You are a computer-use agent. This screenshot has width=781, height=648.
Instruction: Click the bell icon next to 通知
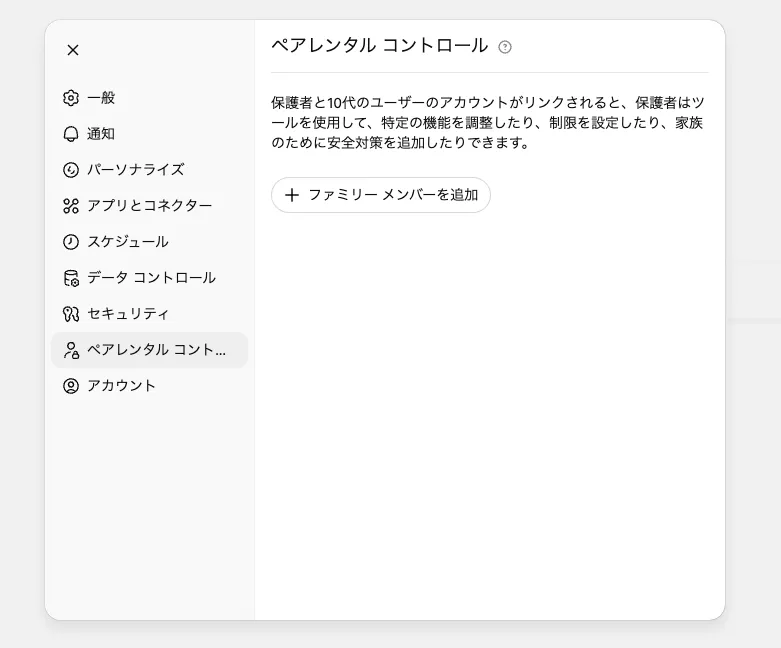click(x=71, y=134)
